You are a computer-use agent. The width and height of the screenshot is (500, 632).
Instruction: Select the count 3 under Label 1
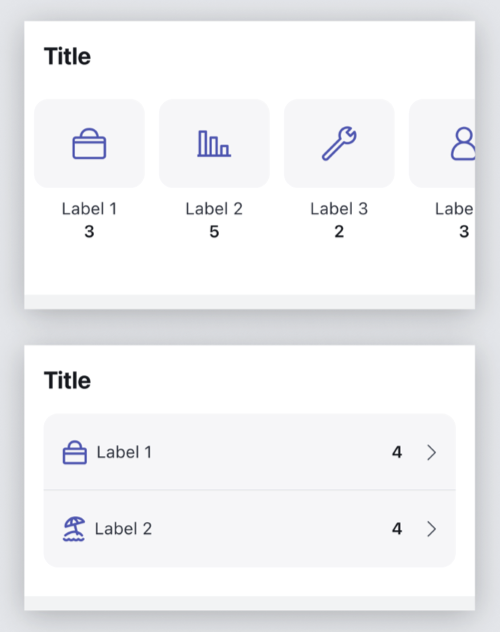[x=89, y=232]
